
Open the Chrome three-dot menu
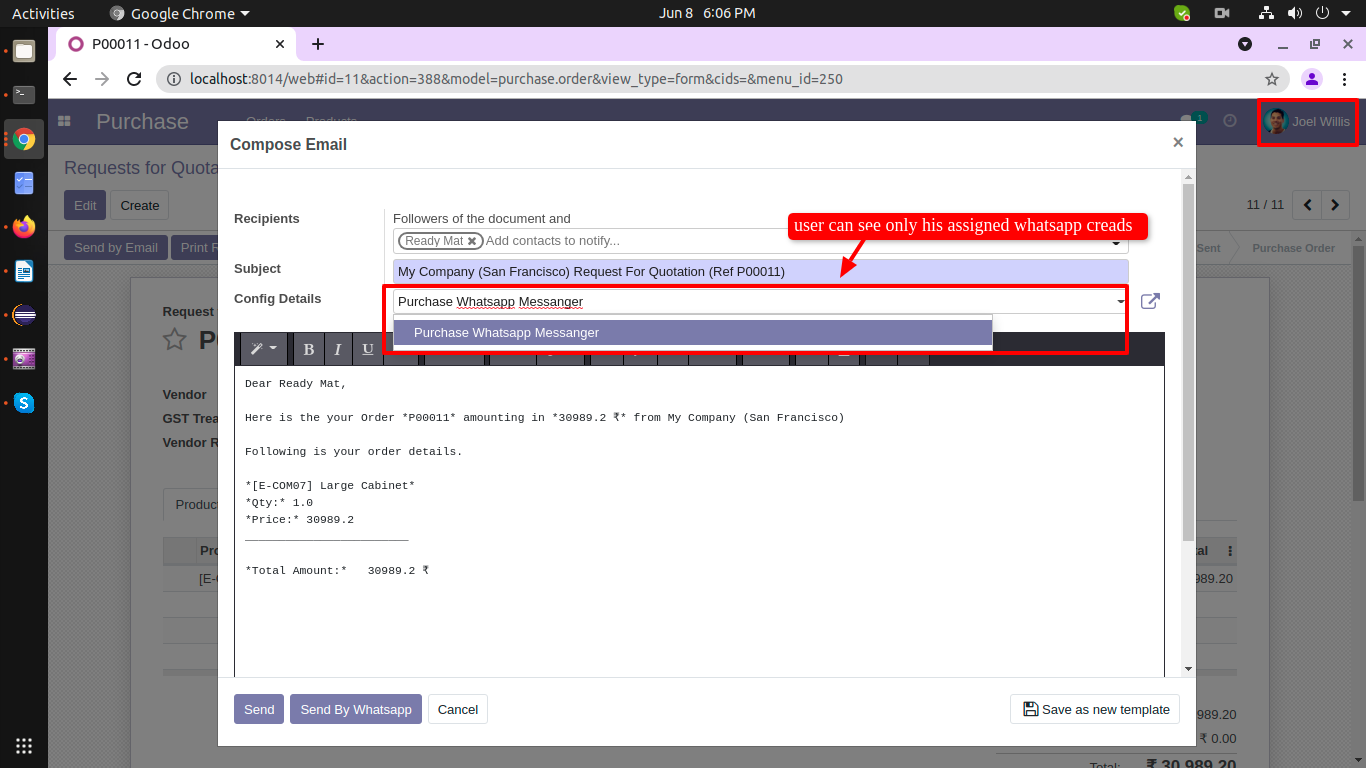(1345, 79)
